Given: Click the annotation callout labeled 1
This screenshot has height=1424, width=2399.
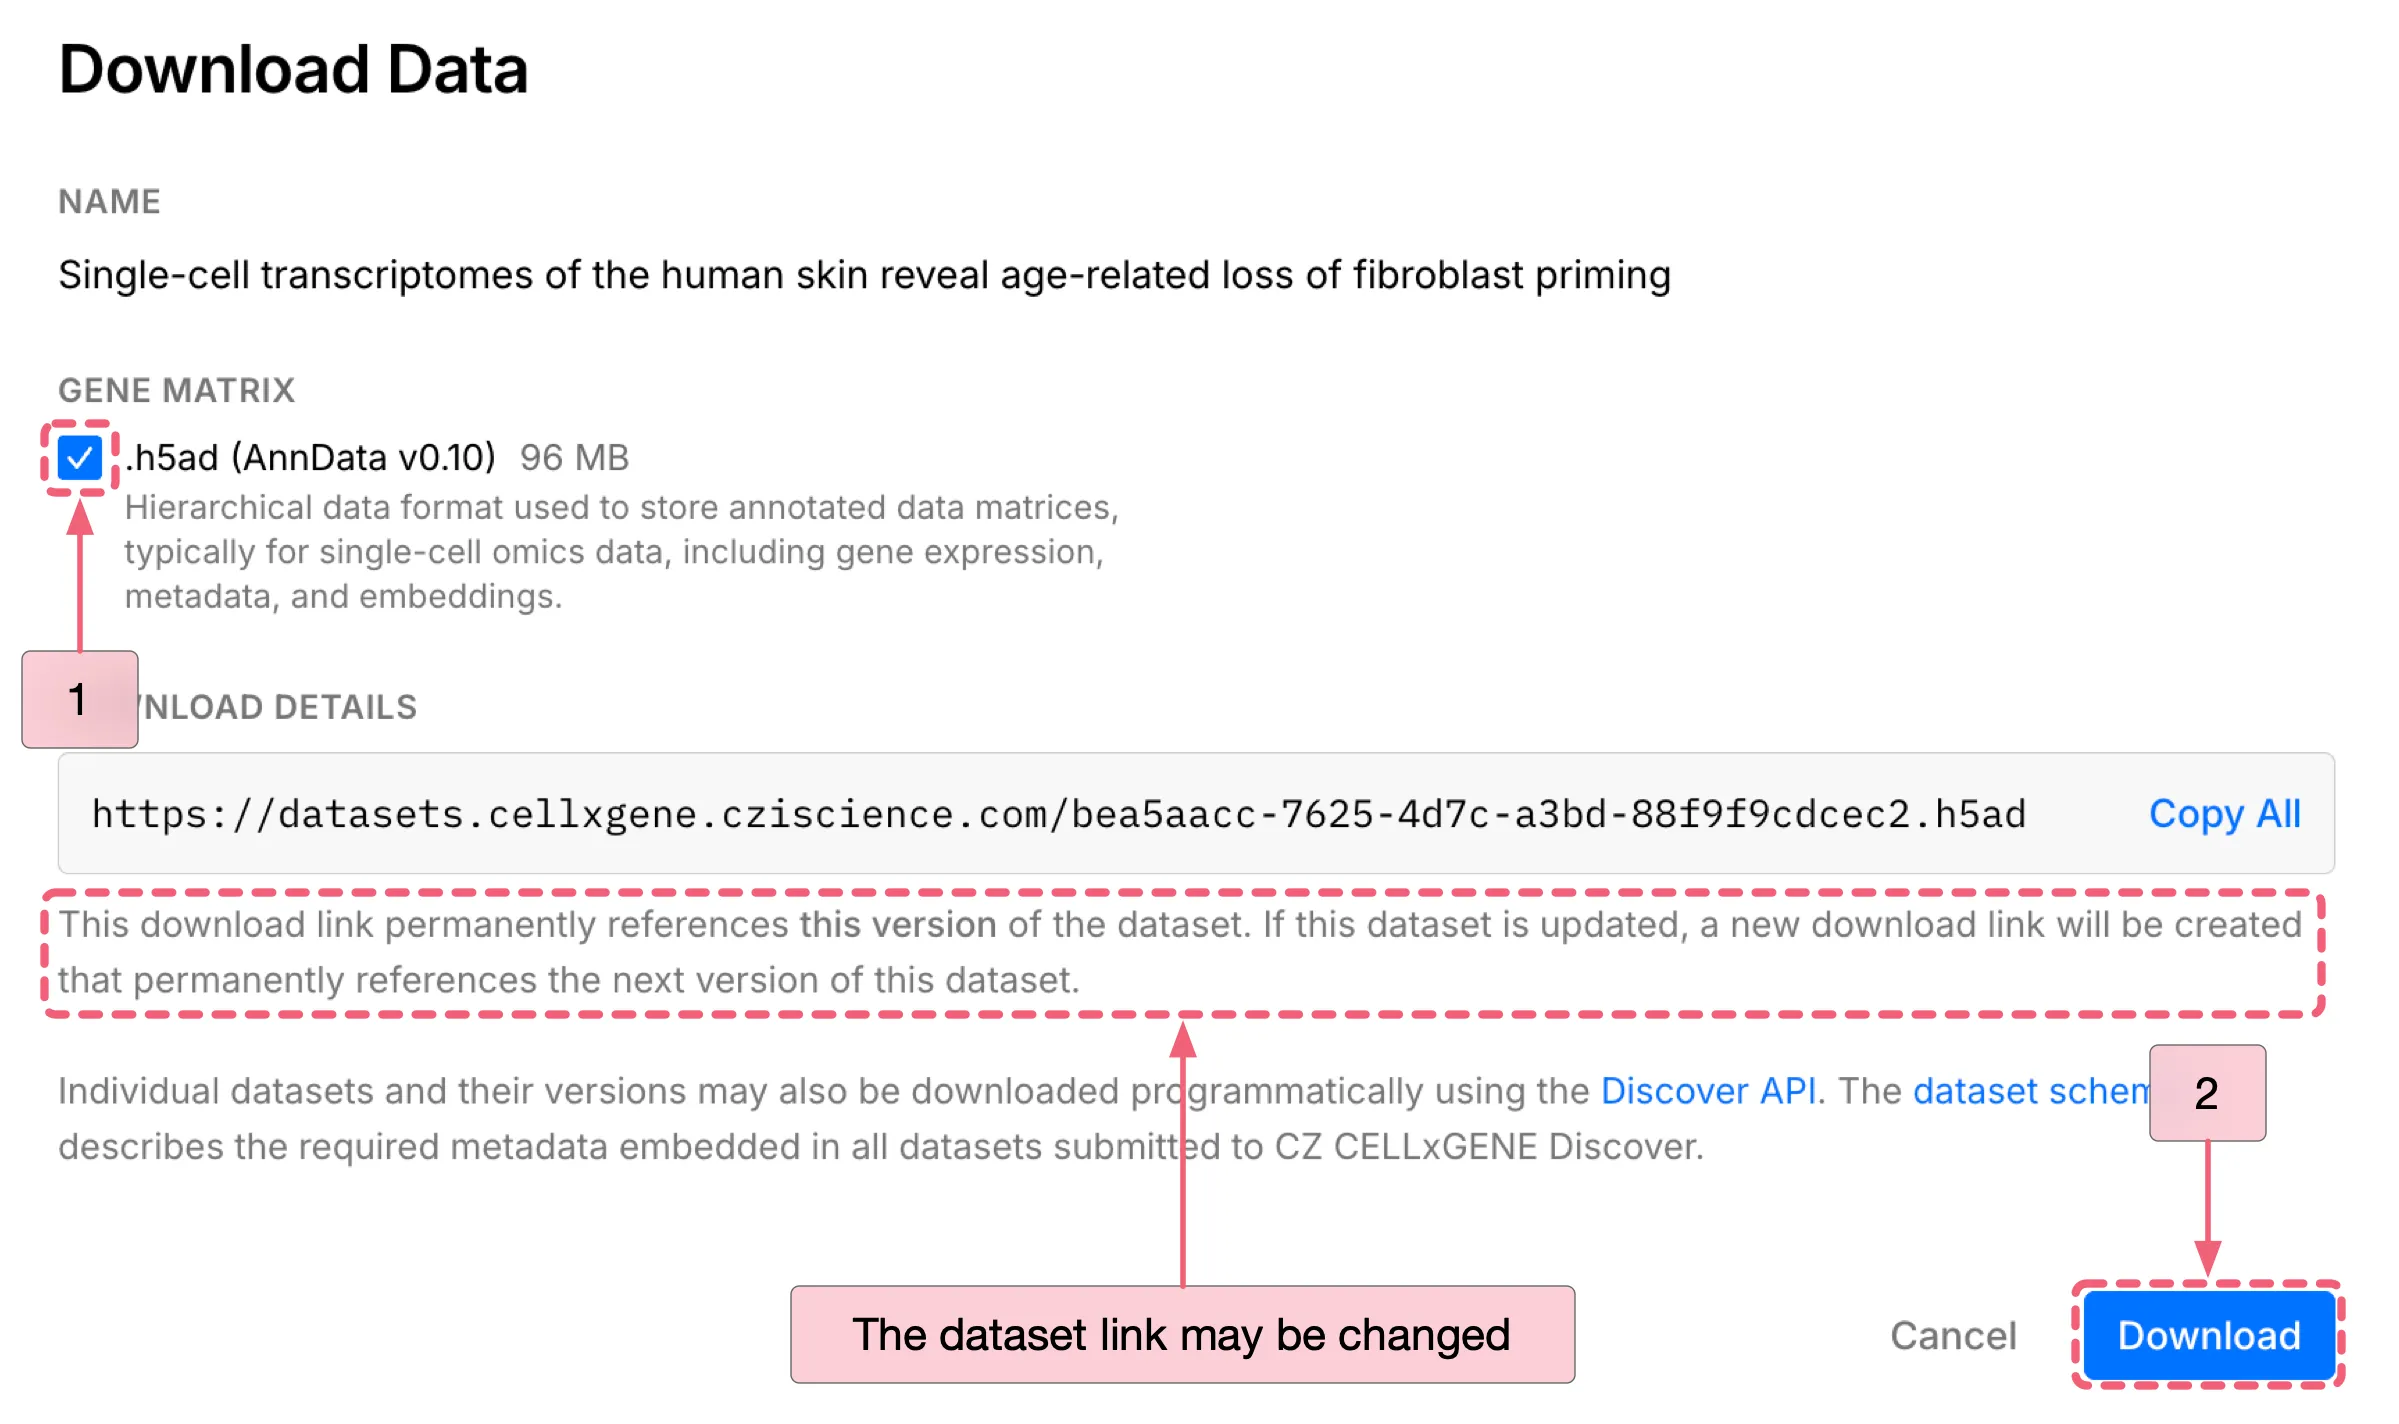Looking at the screenshot, I should [79, 700].
